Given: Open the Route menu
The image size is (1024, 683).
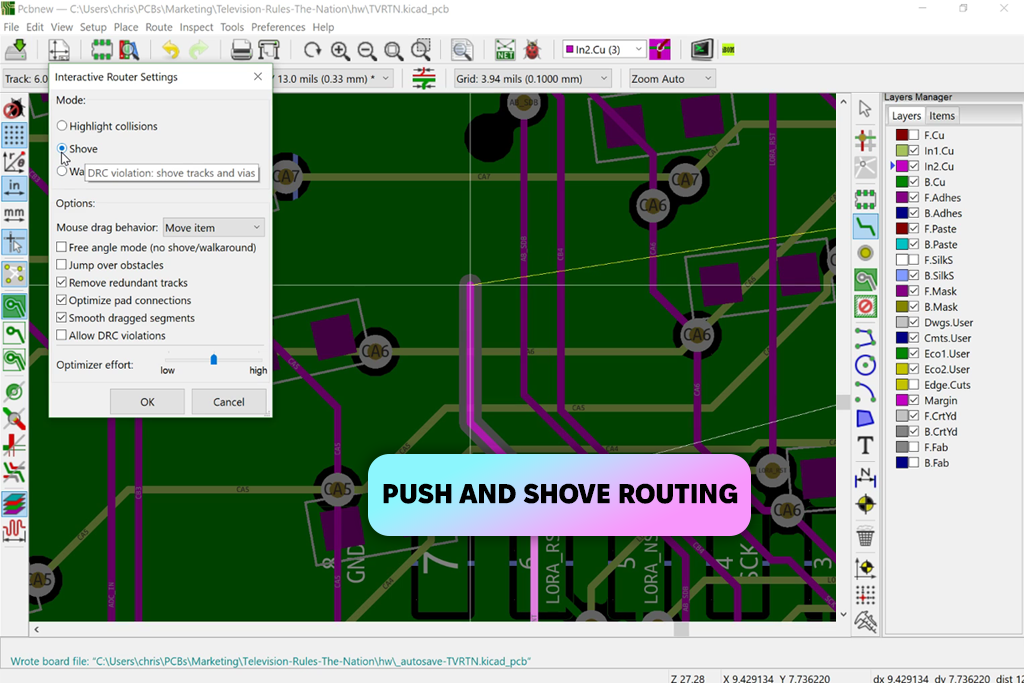Looking at the screenshot, I should 159,27.
